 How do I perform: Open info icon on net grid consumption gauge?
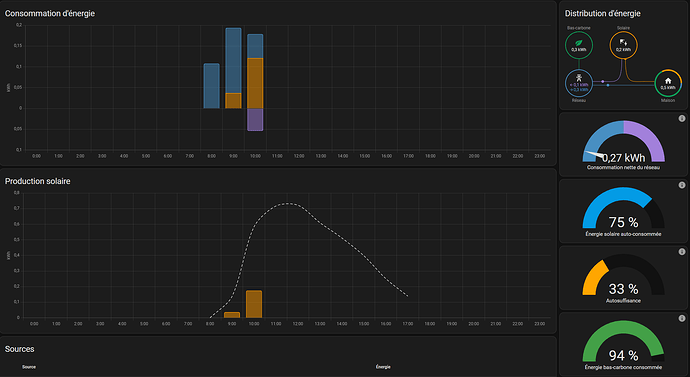[x=682, y=118]
